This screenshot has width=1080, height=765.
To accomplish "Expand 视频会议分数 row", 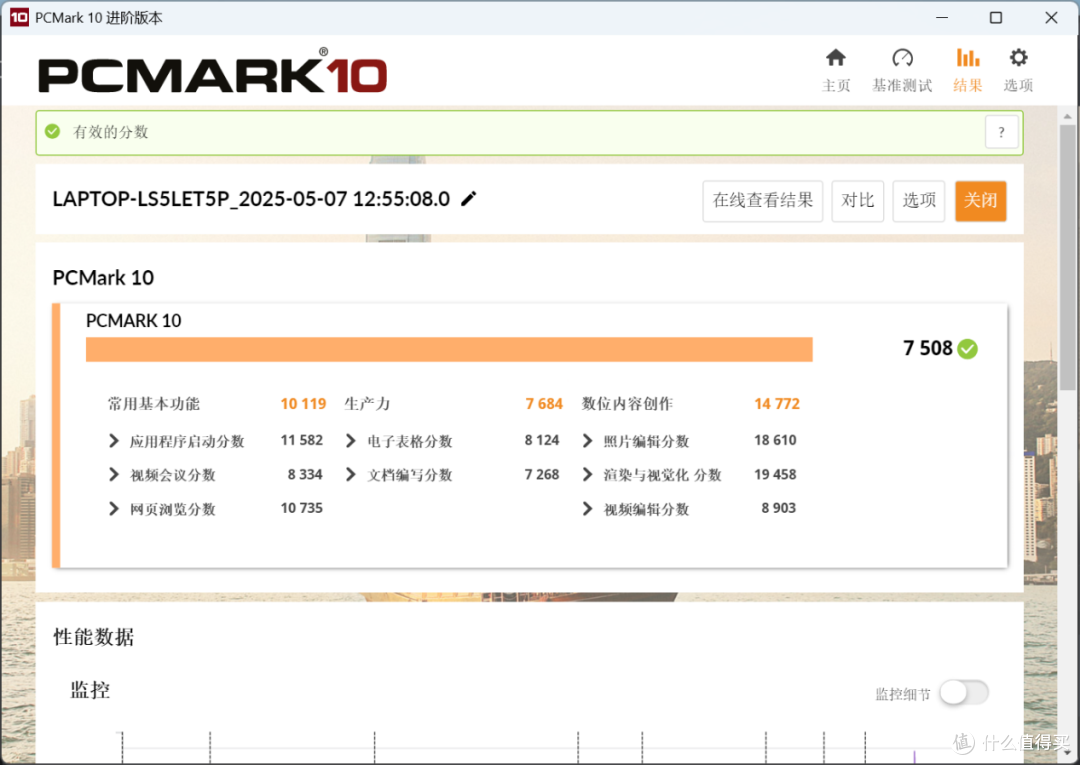I will point(114,474).
